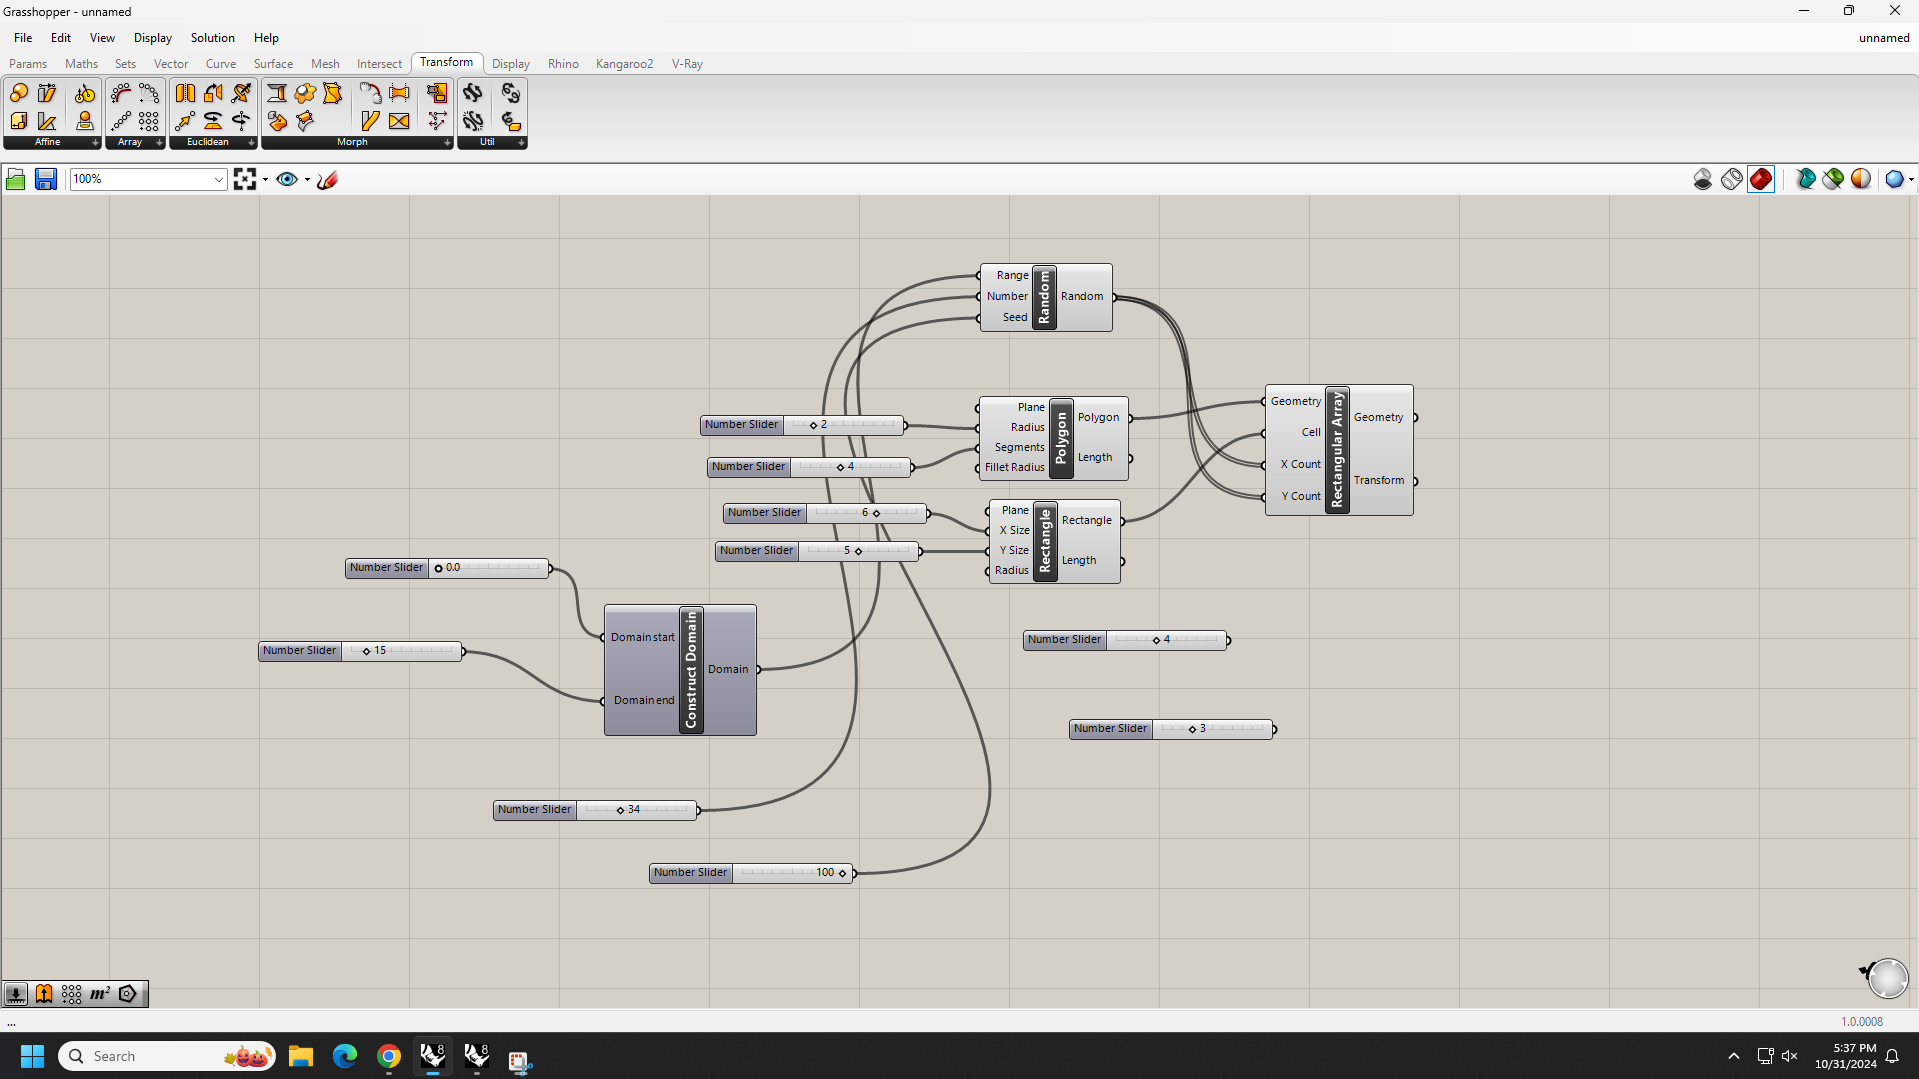Select the Compound transform icon in Util
This screenshot has height=1079, width=1919.
473,93
